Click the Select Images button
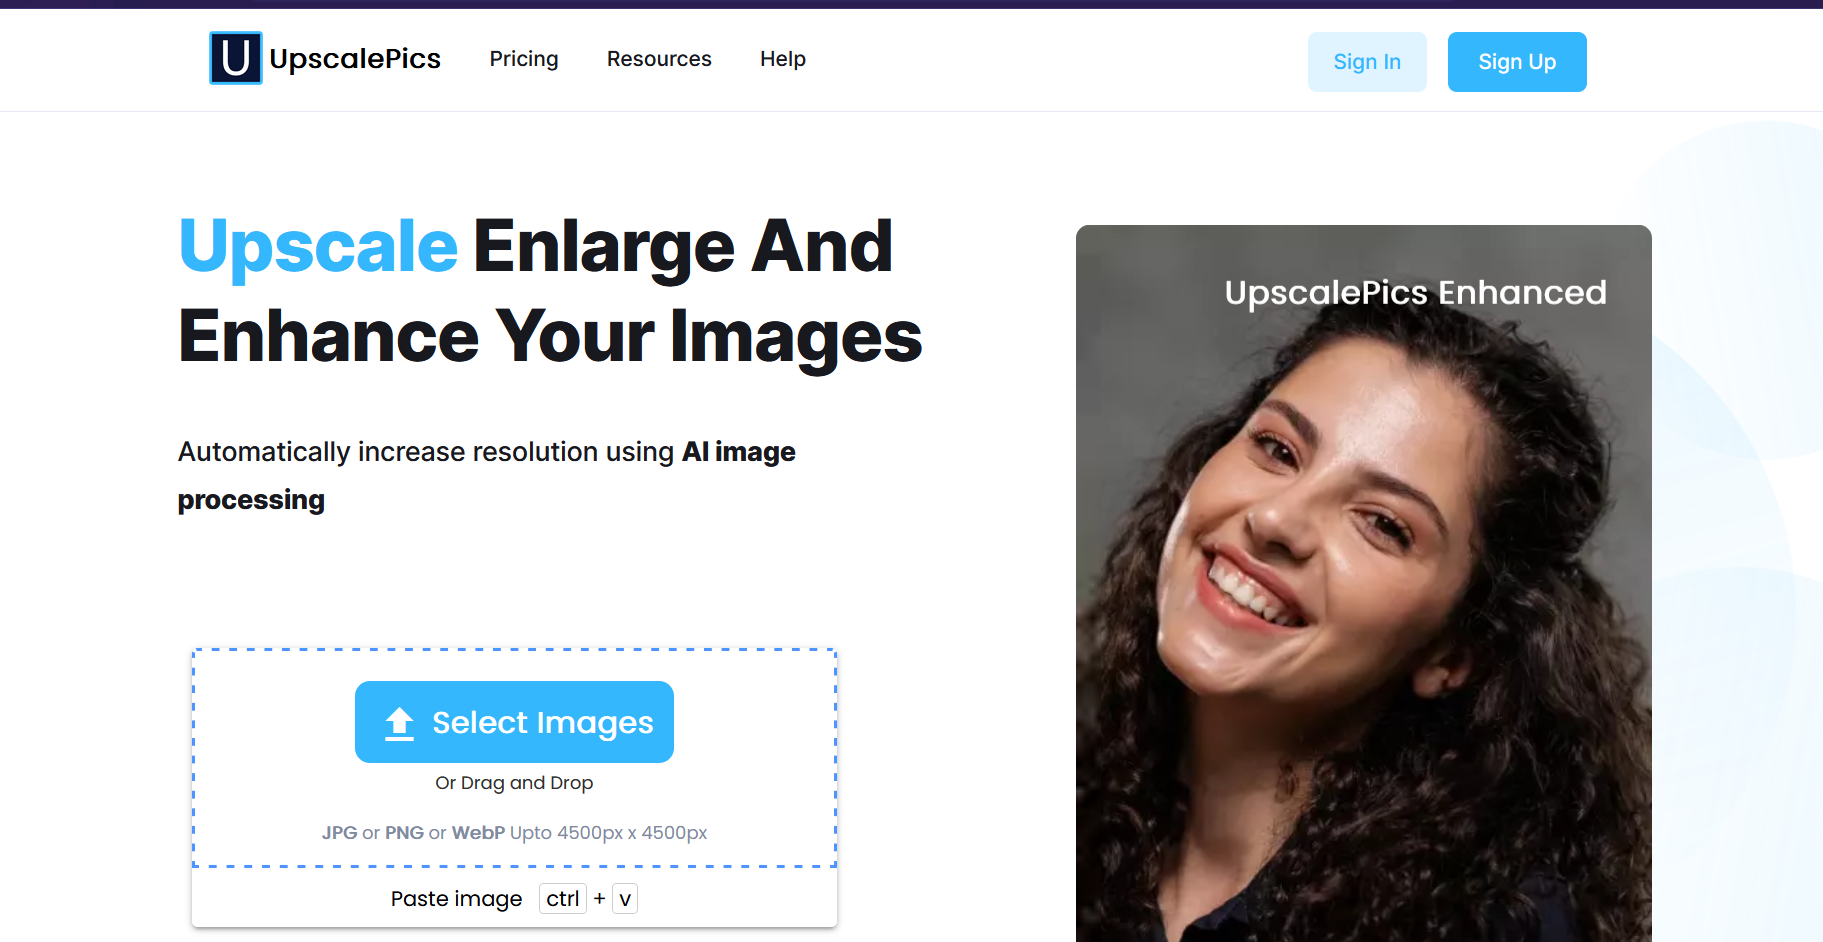This screenshot has width=1823, height=942. tap(514, 722)
